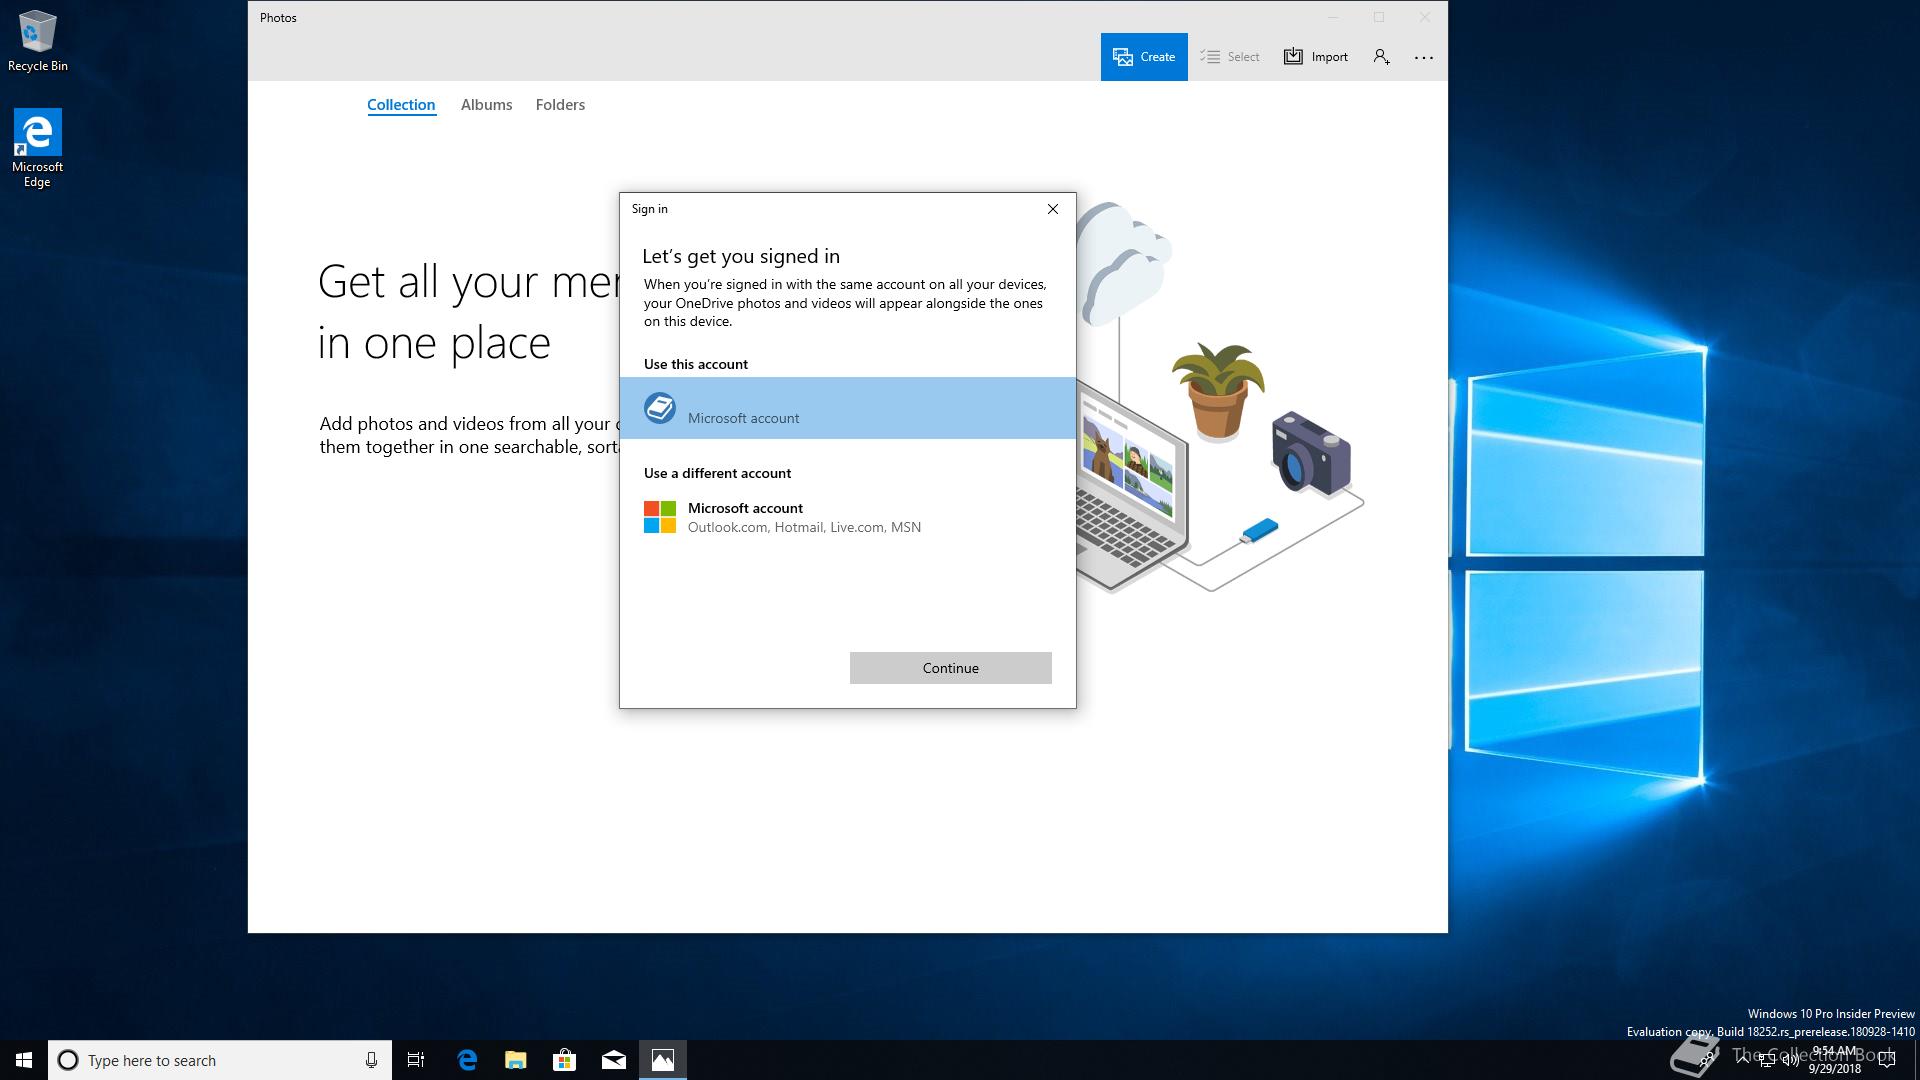Open the Windows Start menu
Image resolution: width=1920 pixels, height=1080 pixels.
pos(24,1060)
